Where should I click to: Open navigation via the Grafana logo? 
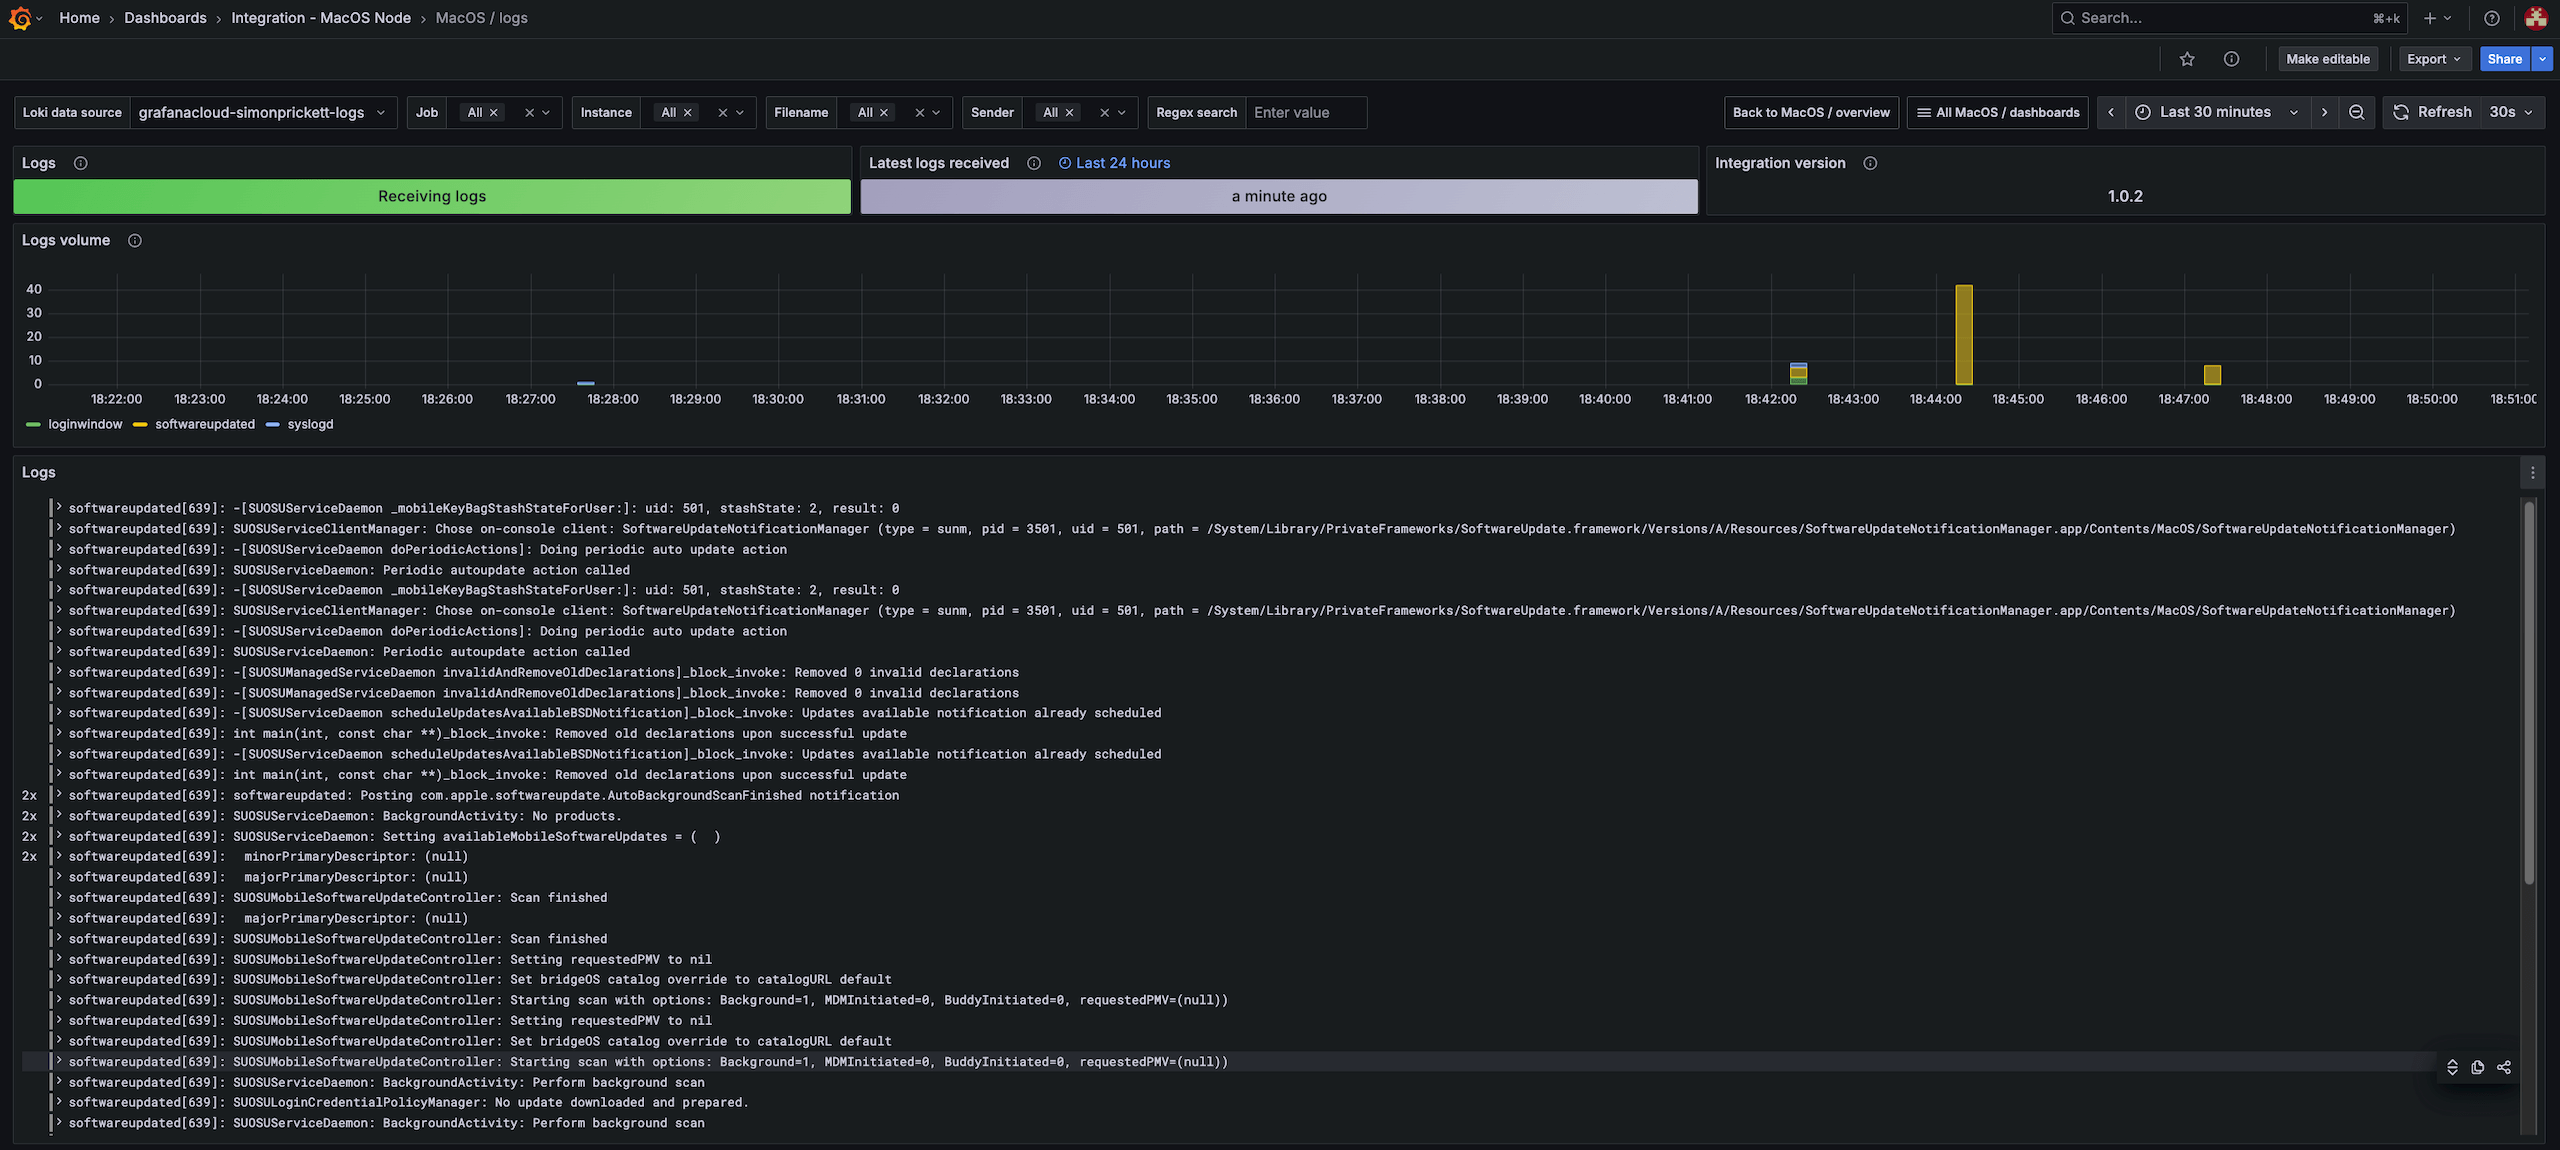20,17
